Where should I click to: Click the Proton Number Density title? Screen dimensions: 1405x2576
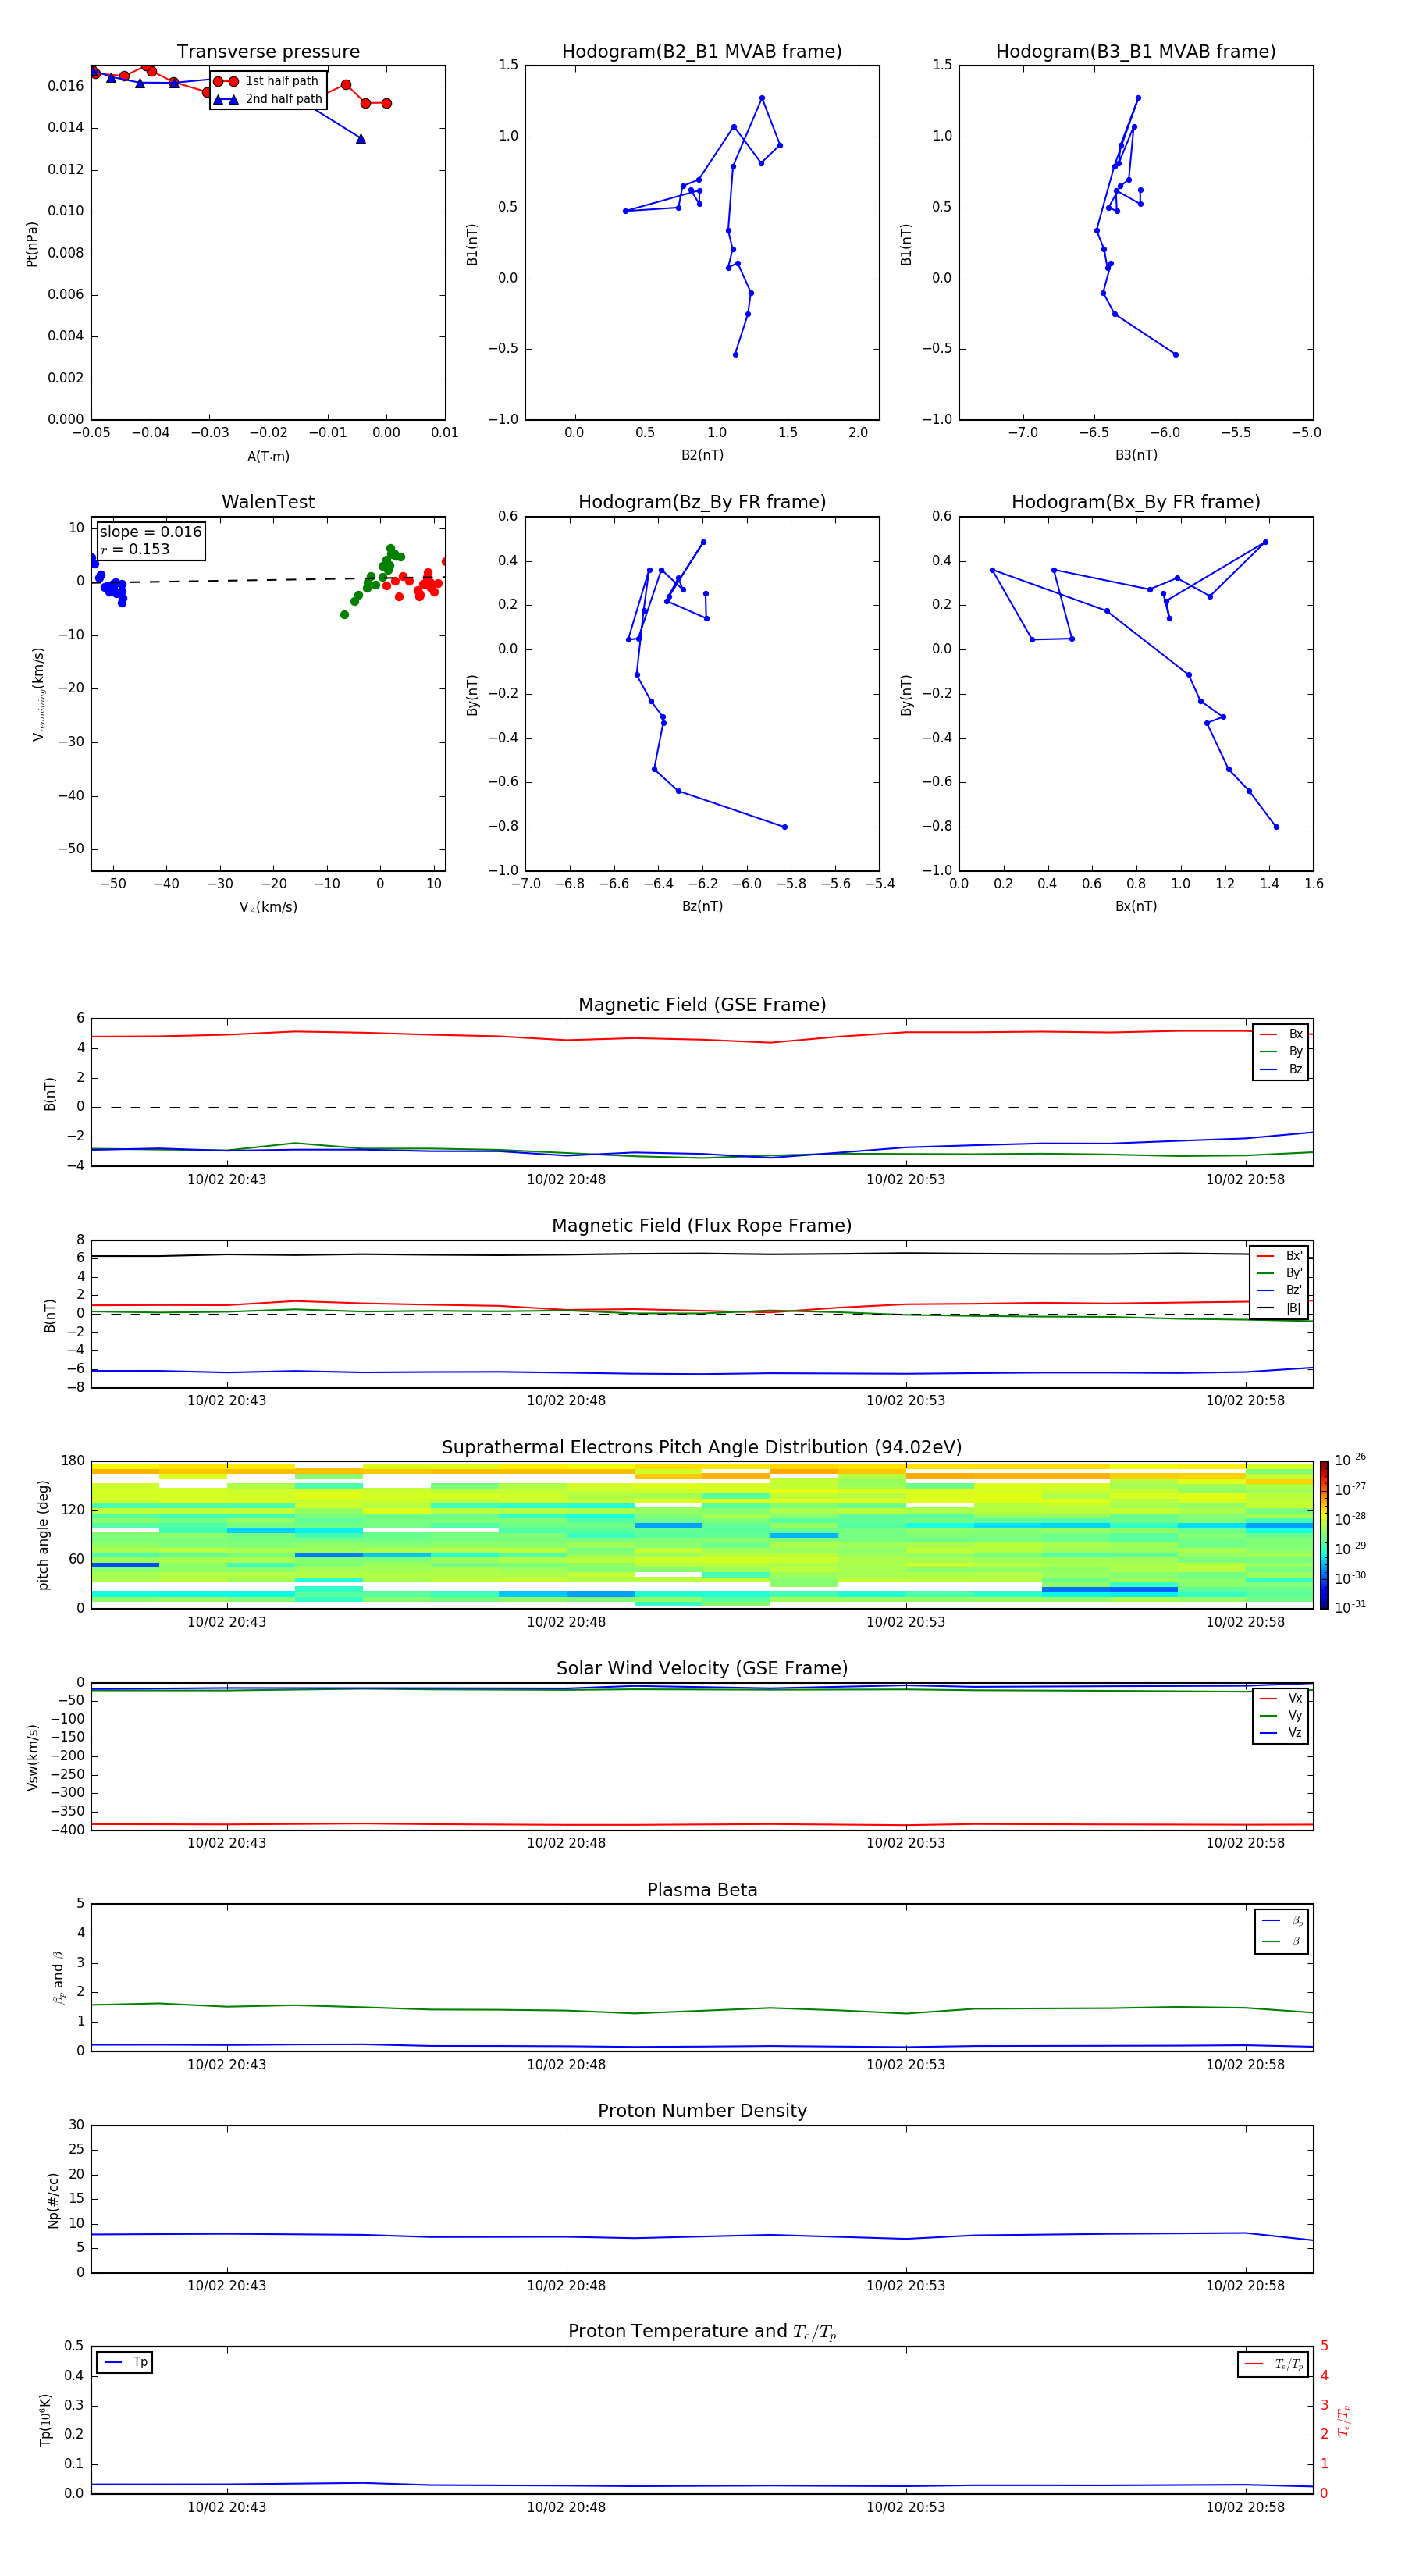tap(702, 2111)
